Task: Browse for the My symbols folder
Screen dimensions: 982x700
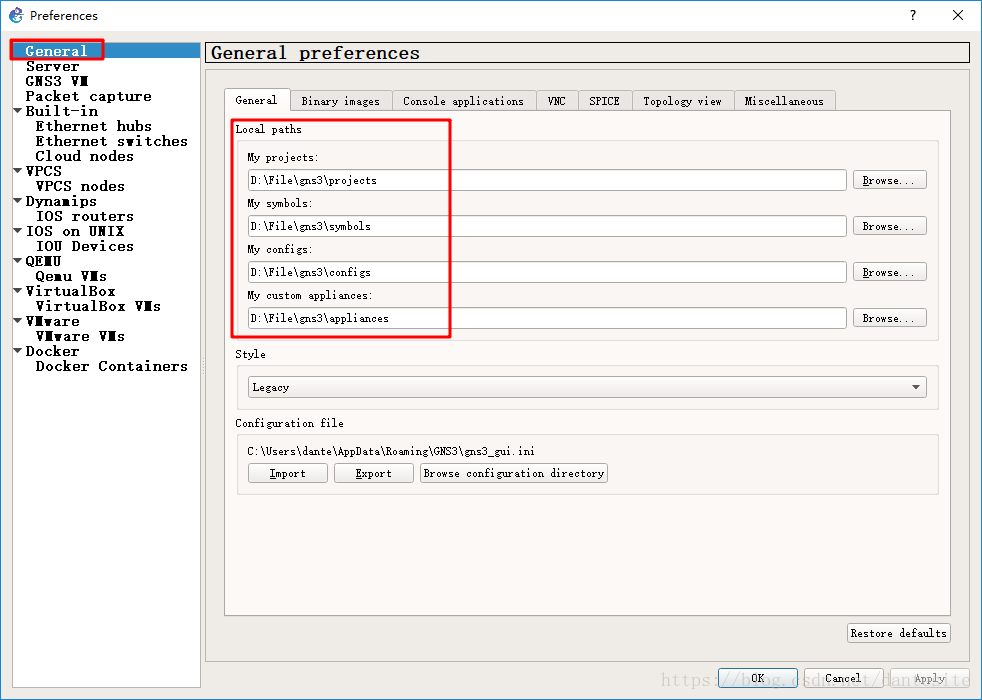Action: (889, 226)
